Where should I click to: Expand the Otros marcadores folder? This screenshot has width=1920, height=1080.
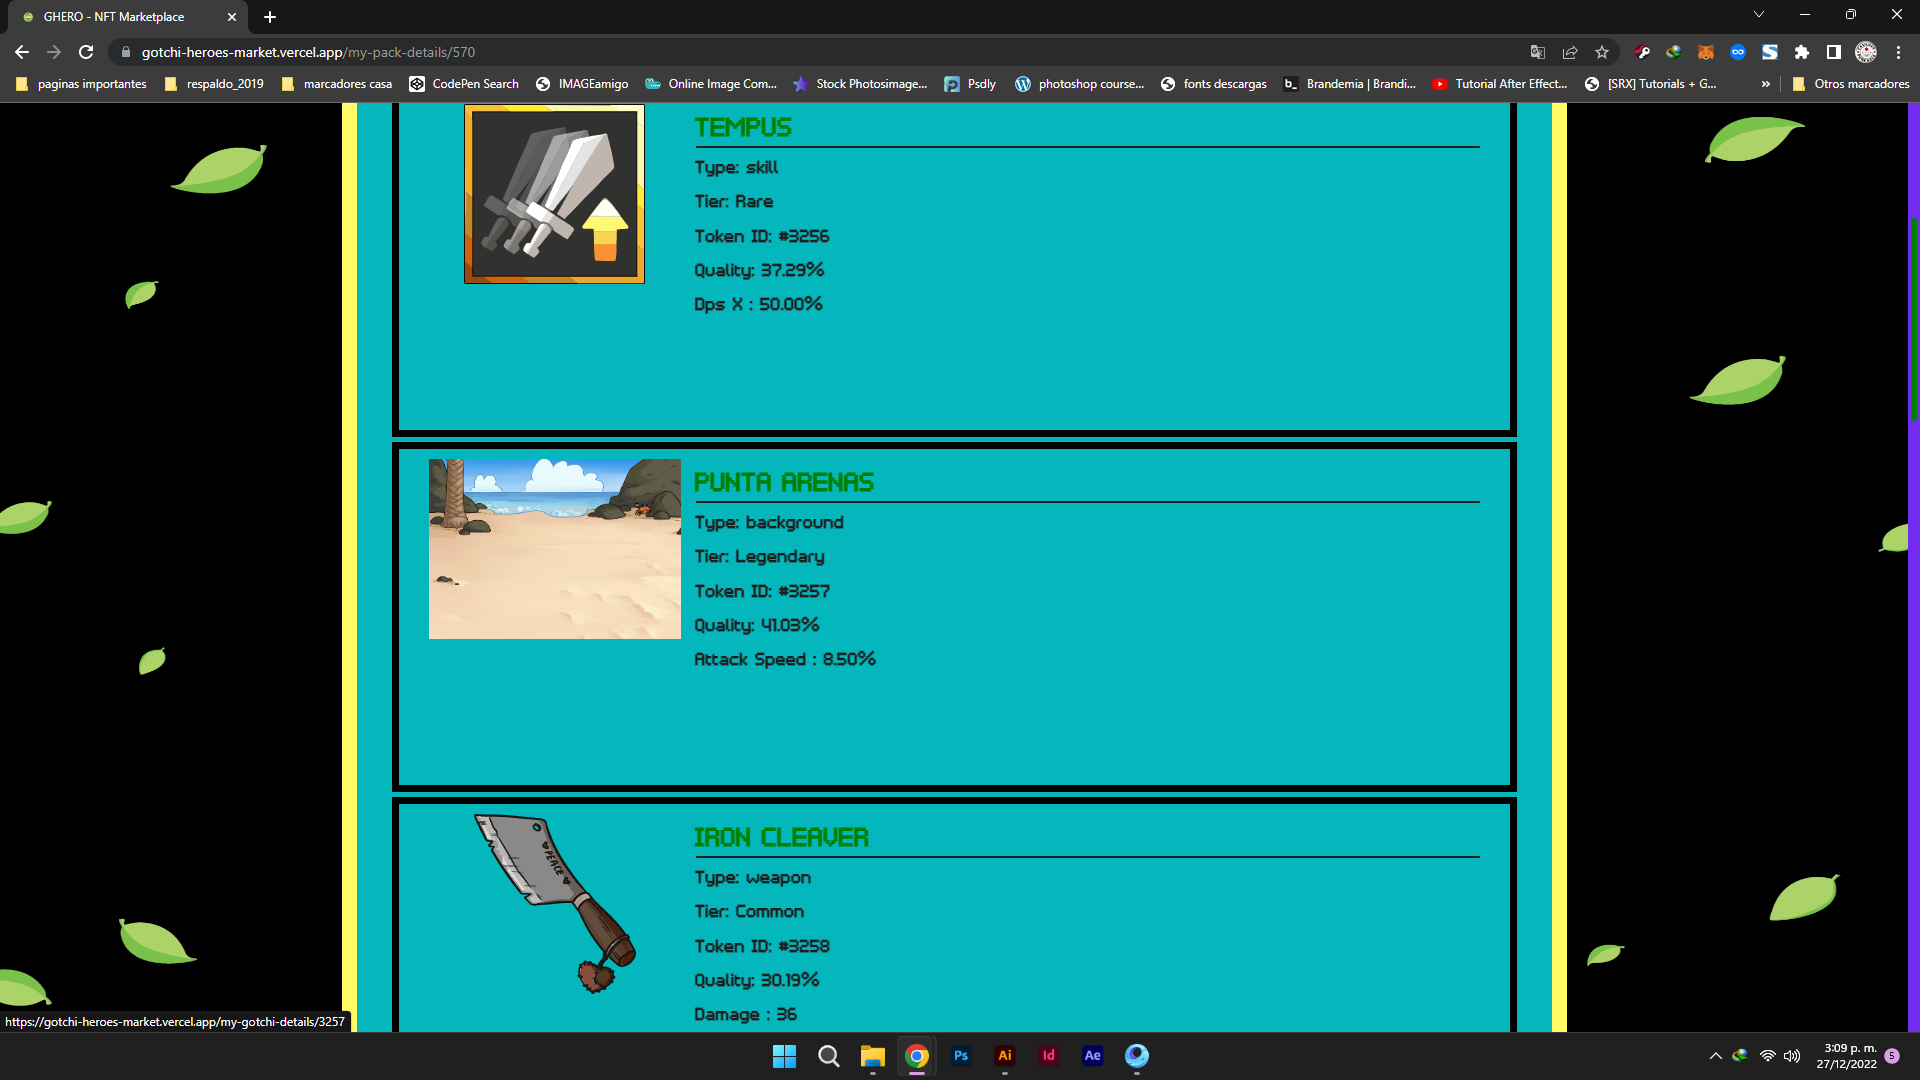tap(1852, 84)
